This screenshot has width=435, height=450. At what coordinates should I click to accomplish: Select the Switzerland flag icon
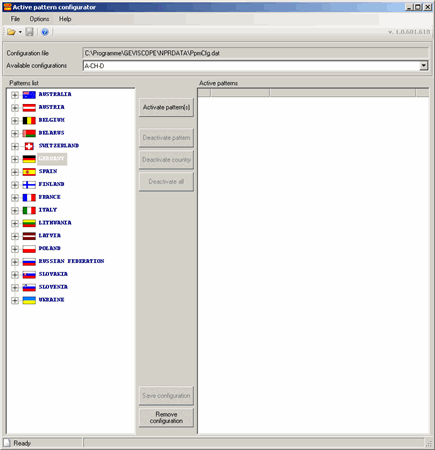tap(29, 146)
